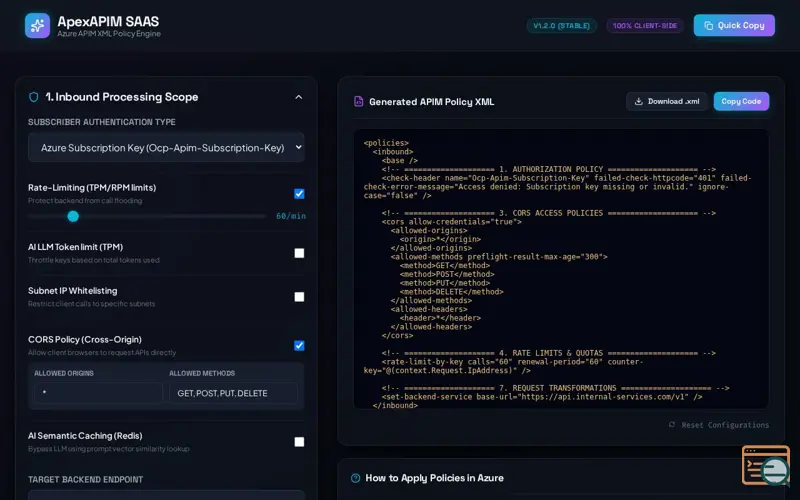
Task: Click the SUBSCRIBER AUTHENTICATION TYPE label
Action: coord(102,122)
